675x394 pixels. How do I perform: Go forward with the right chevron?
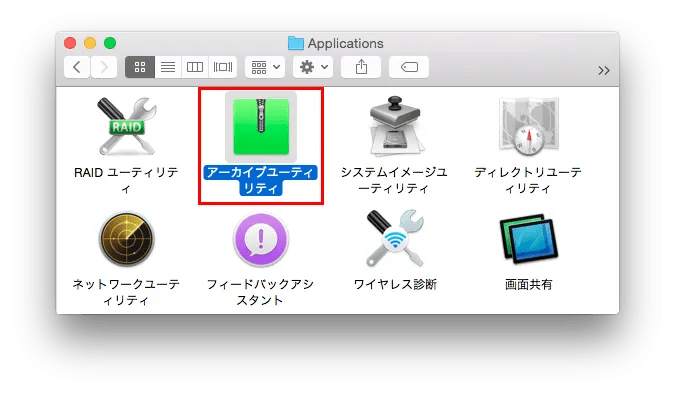point(104,67)
